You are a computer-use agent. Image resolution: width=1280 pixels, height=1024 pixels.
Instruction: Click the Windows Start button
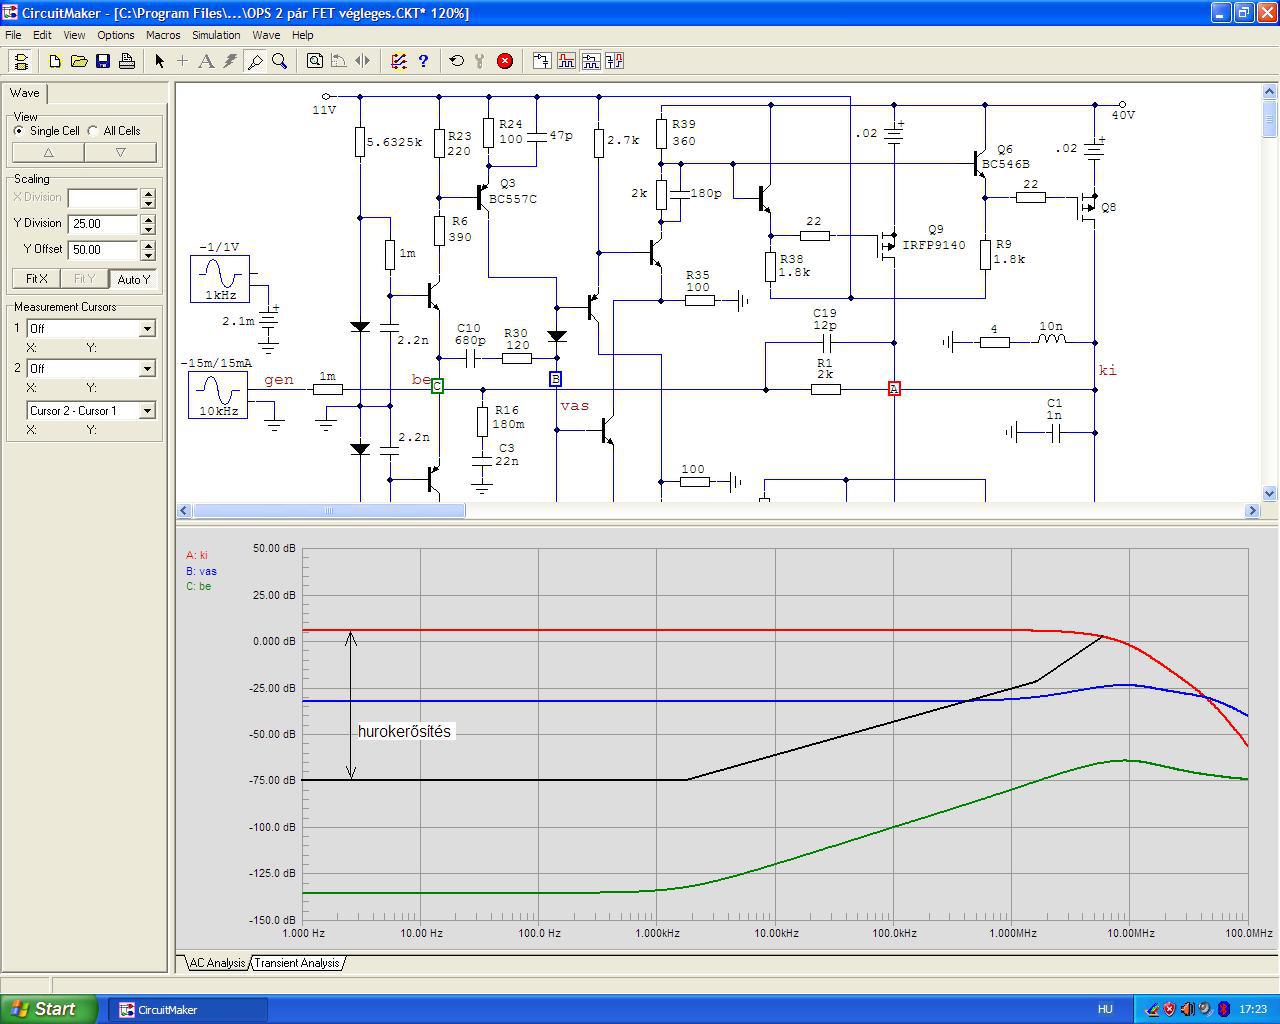coord(50,1009)
